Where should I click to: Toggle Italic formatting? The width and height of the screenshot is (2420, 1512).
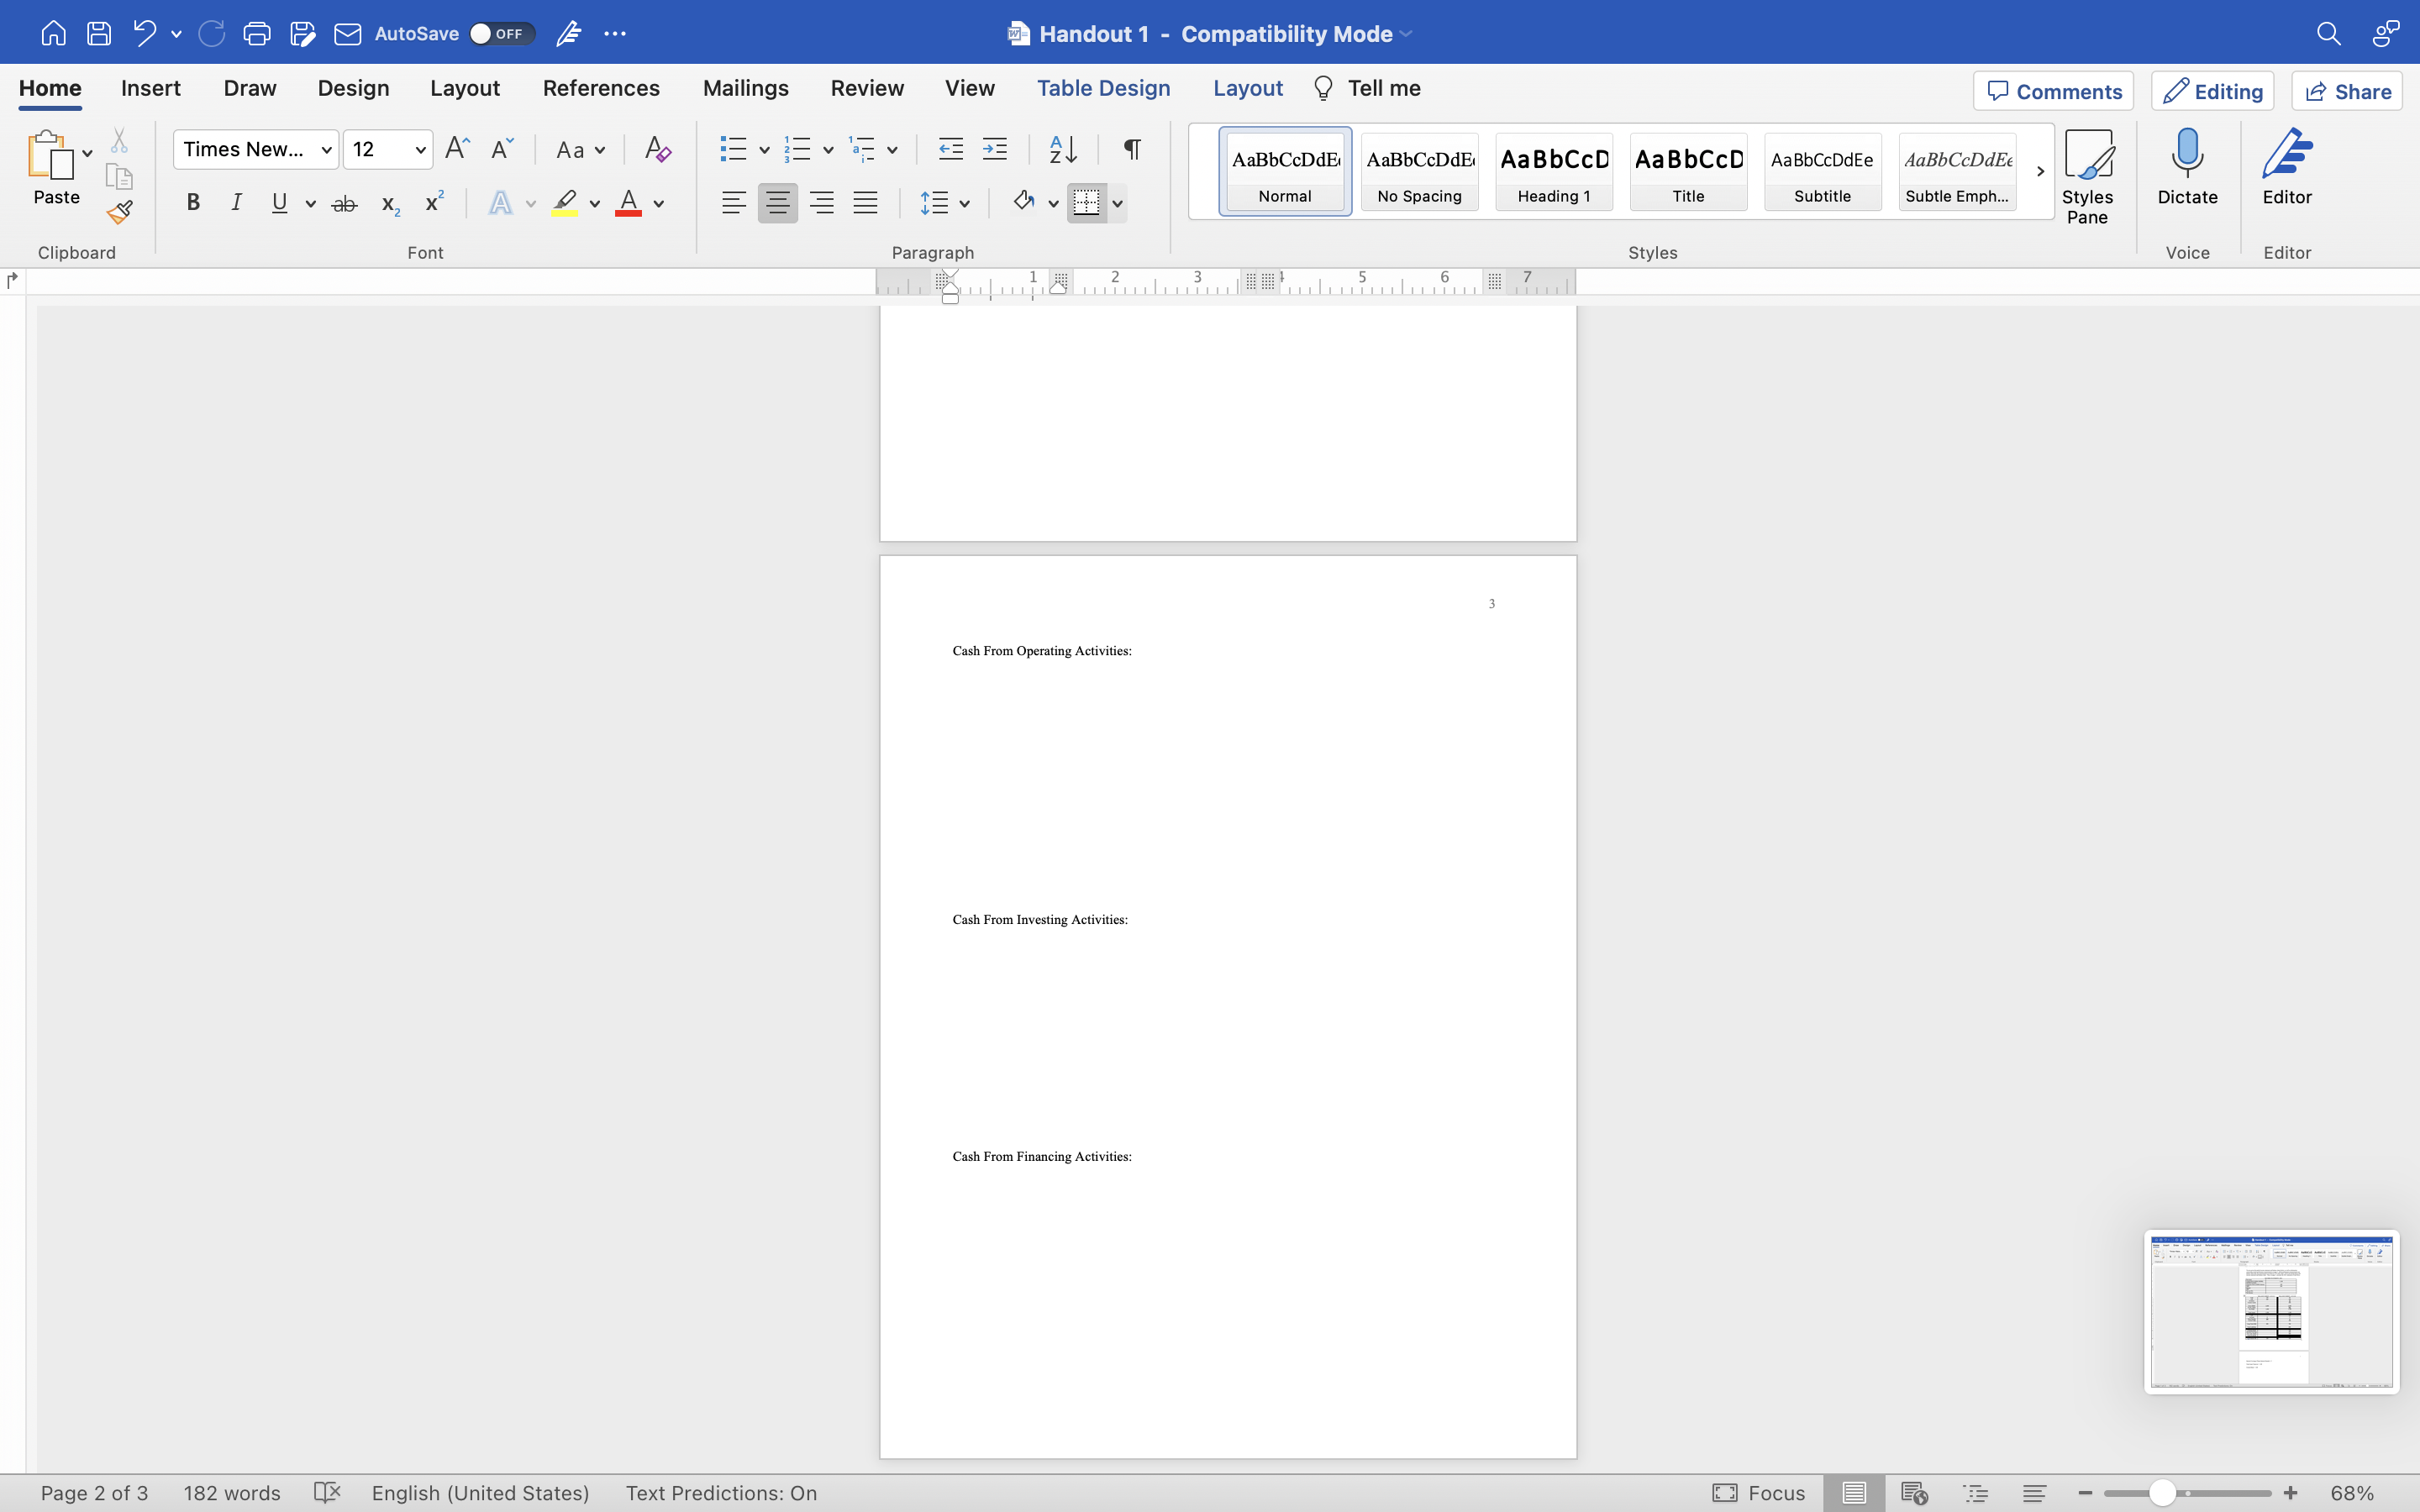[236, 203]
